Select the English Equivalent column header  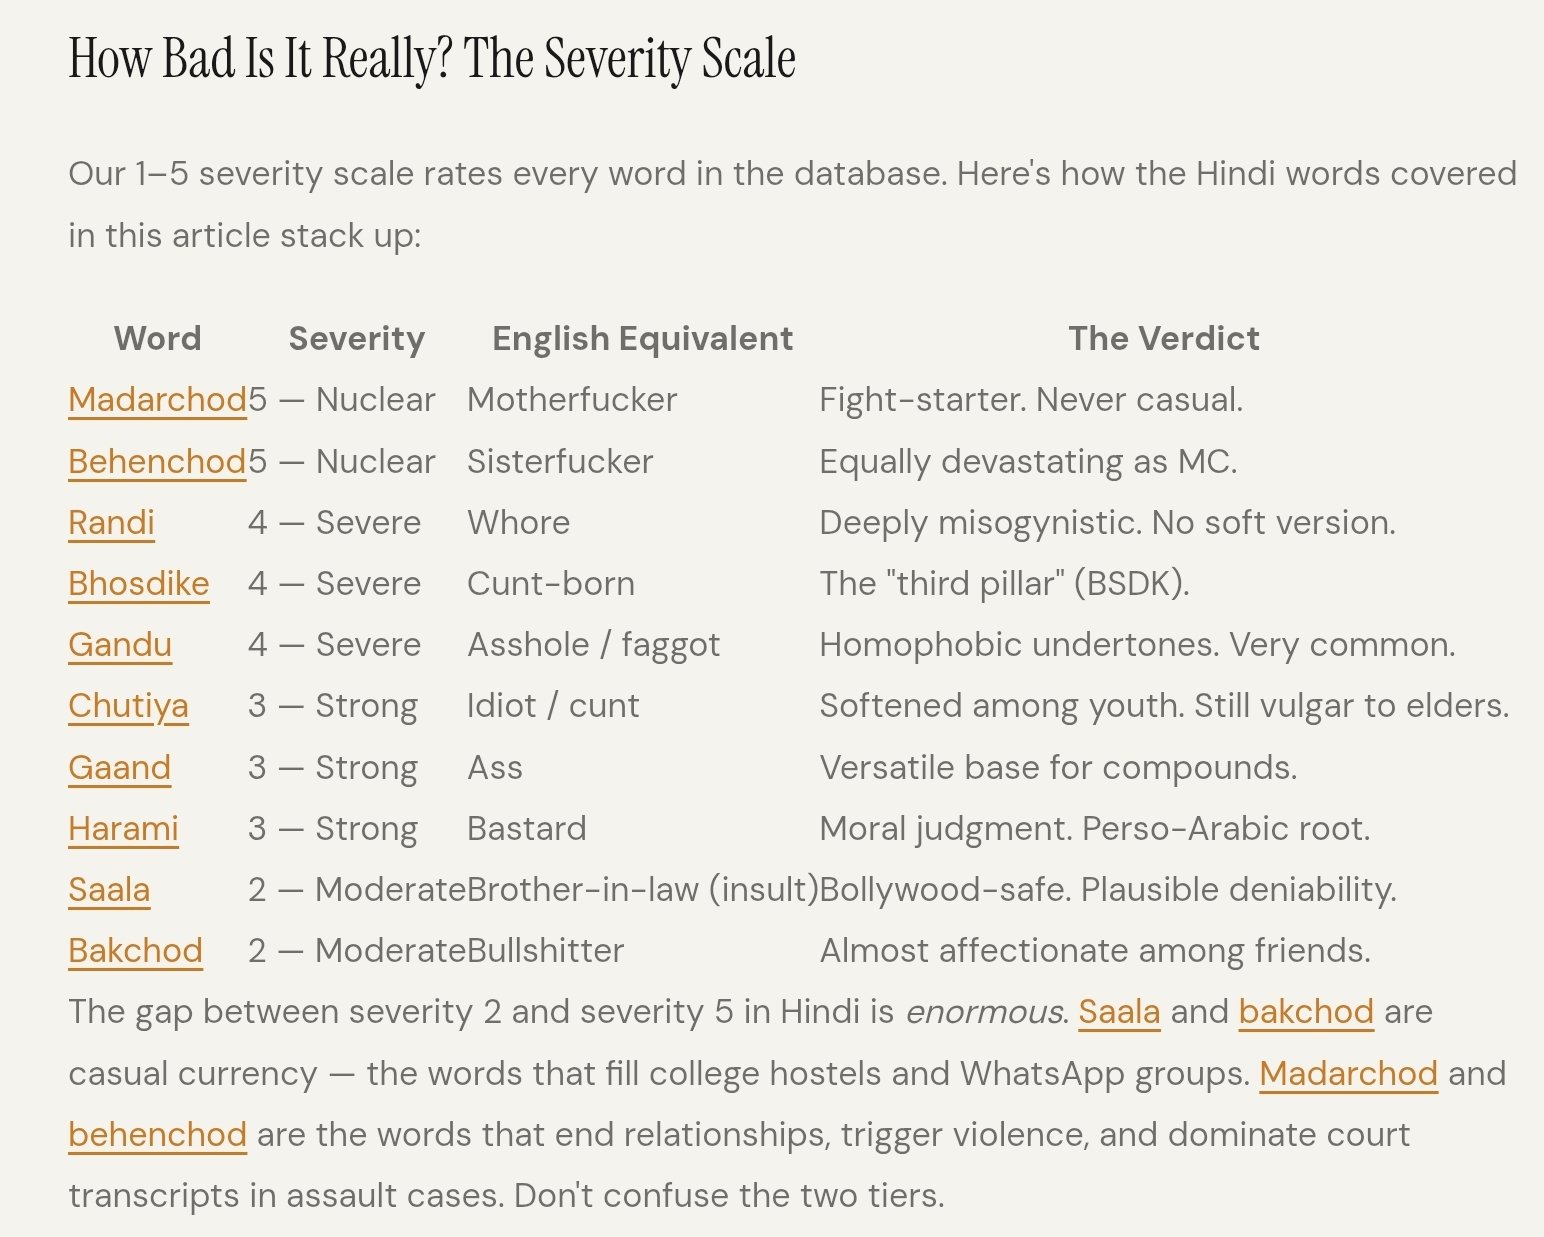[x=643, y=338]
